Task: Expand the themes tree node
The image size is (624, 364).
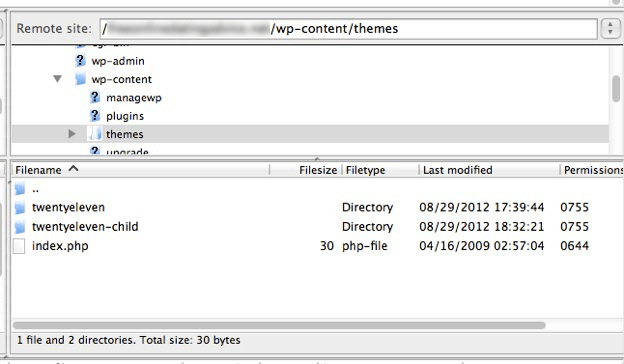Action: click(72, 134)
